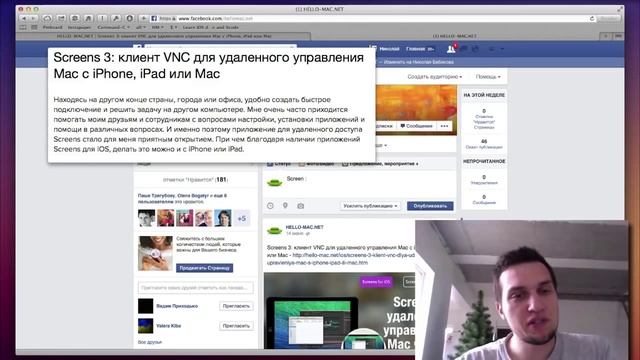Click Вадим Приходько's name in invite list
640x360 pixels.
pyautogui.click(x=177, y=306)
